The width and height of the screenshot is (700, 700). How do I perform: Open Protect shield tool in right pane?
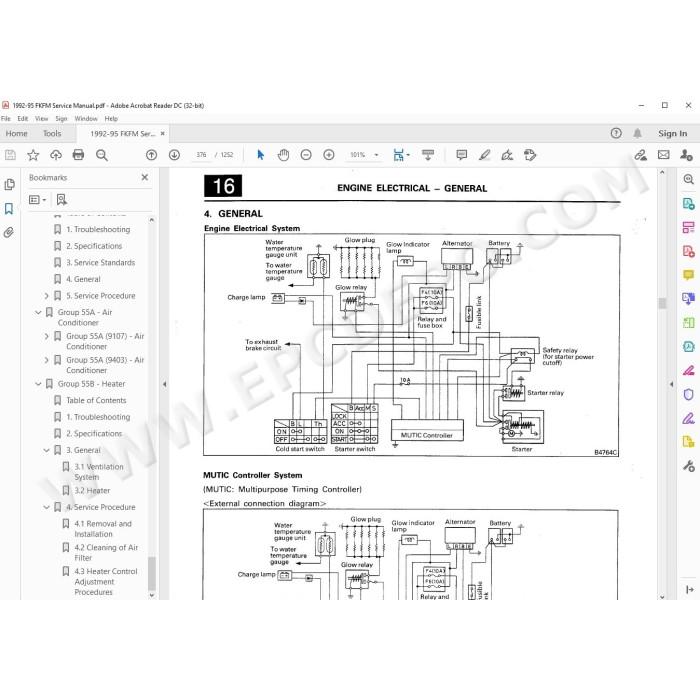(x=688, y=394)
